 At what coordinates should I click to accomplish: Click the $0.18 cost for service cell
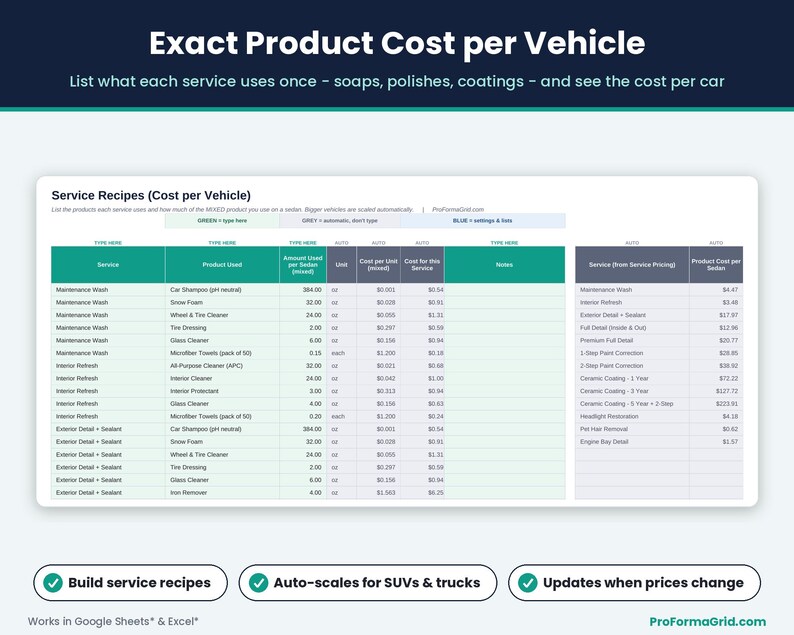coord(422,353)
